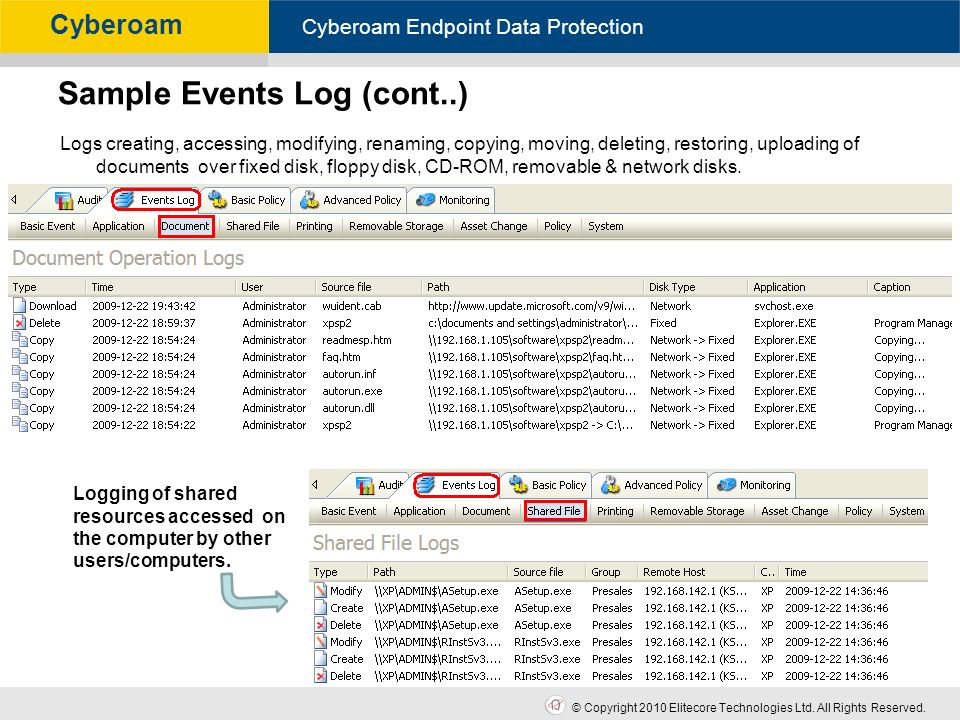The height and width of the screenshot is (720, 960).
Task: Click the Copy icon for faq.htm row
Action: 20,356
